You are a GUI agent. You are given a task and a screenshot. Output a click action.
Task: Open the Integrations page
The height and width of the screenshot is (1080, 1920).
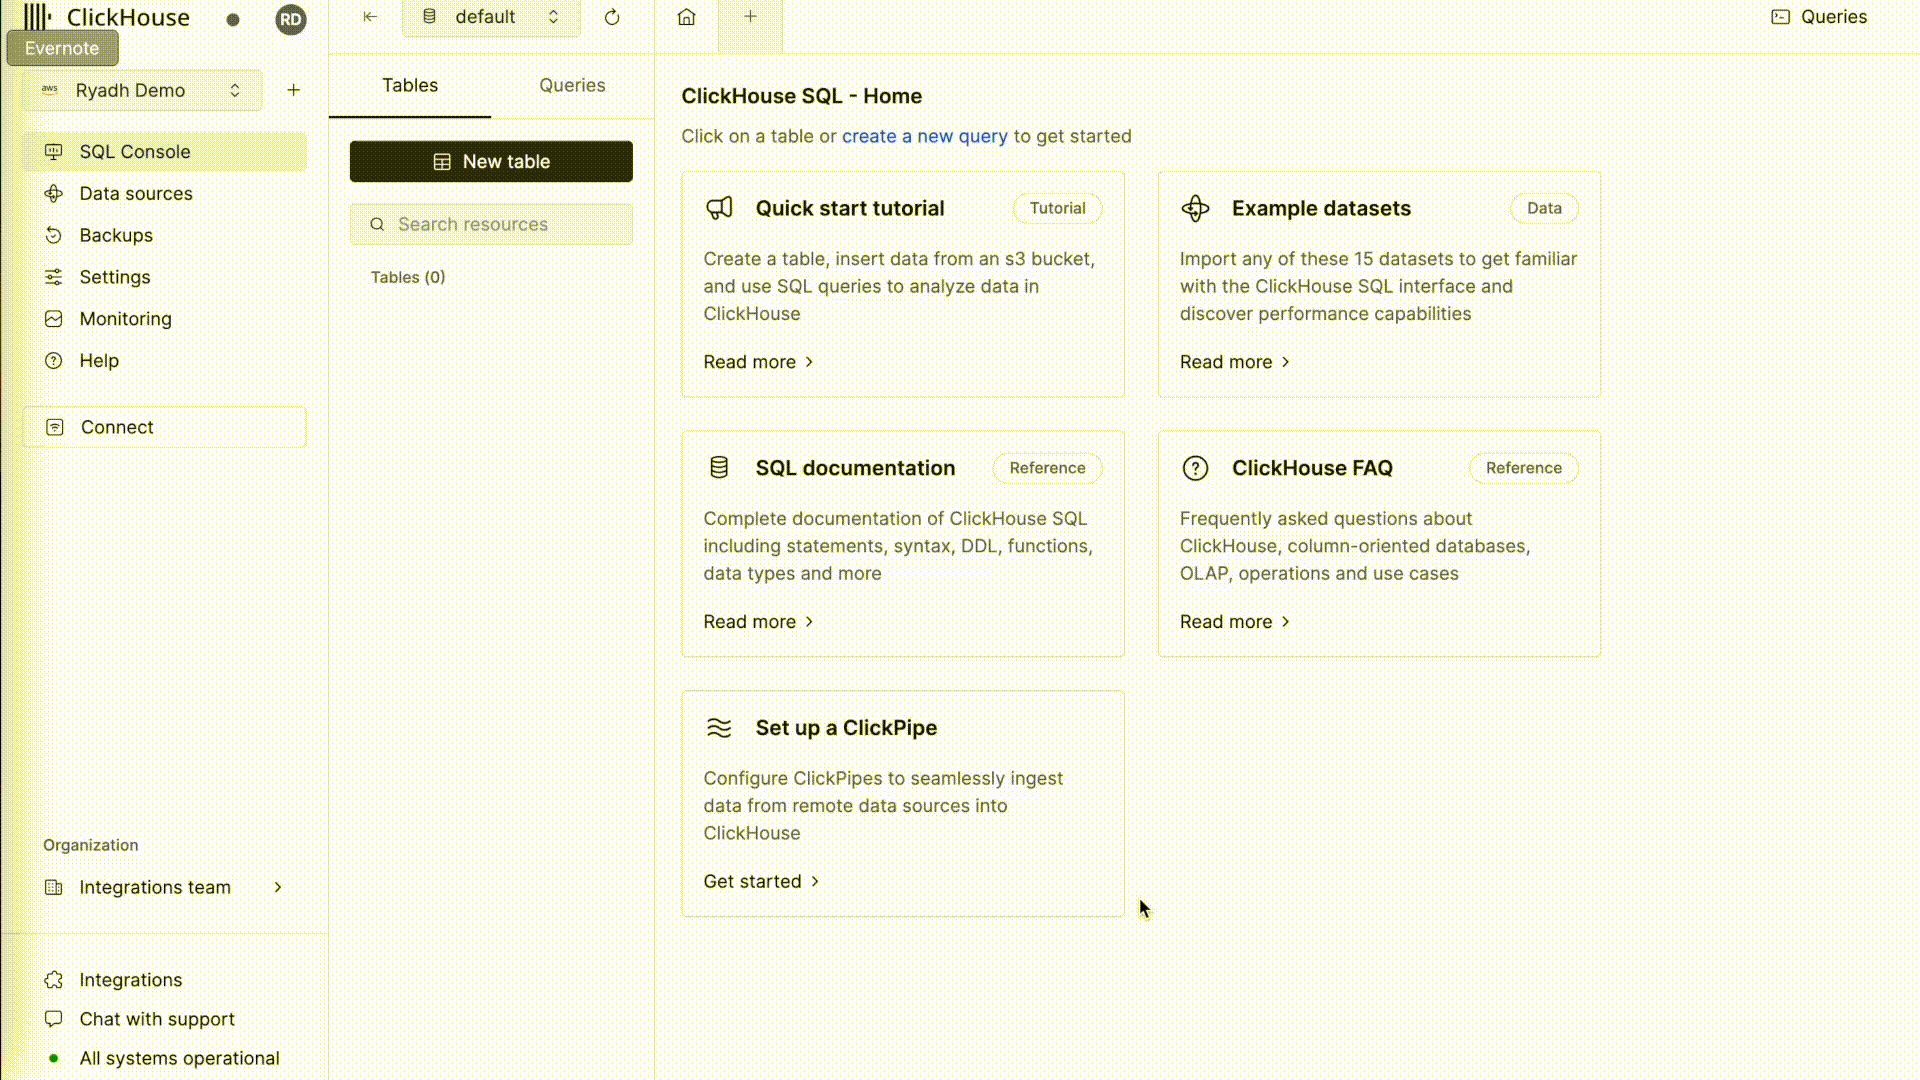click(x=130, y=980)
